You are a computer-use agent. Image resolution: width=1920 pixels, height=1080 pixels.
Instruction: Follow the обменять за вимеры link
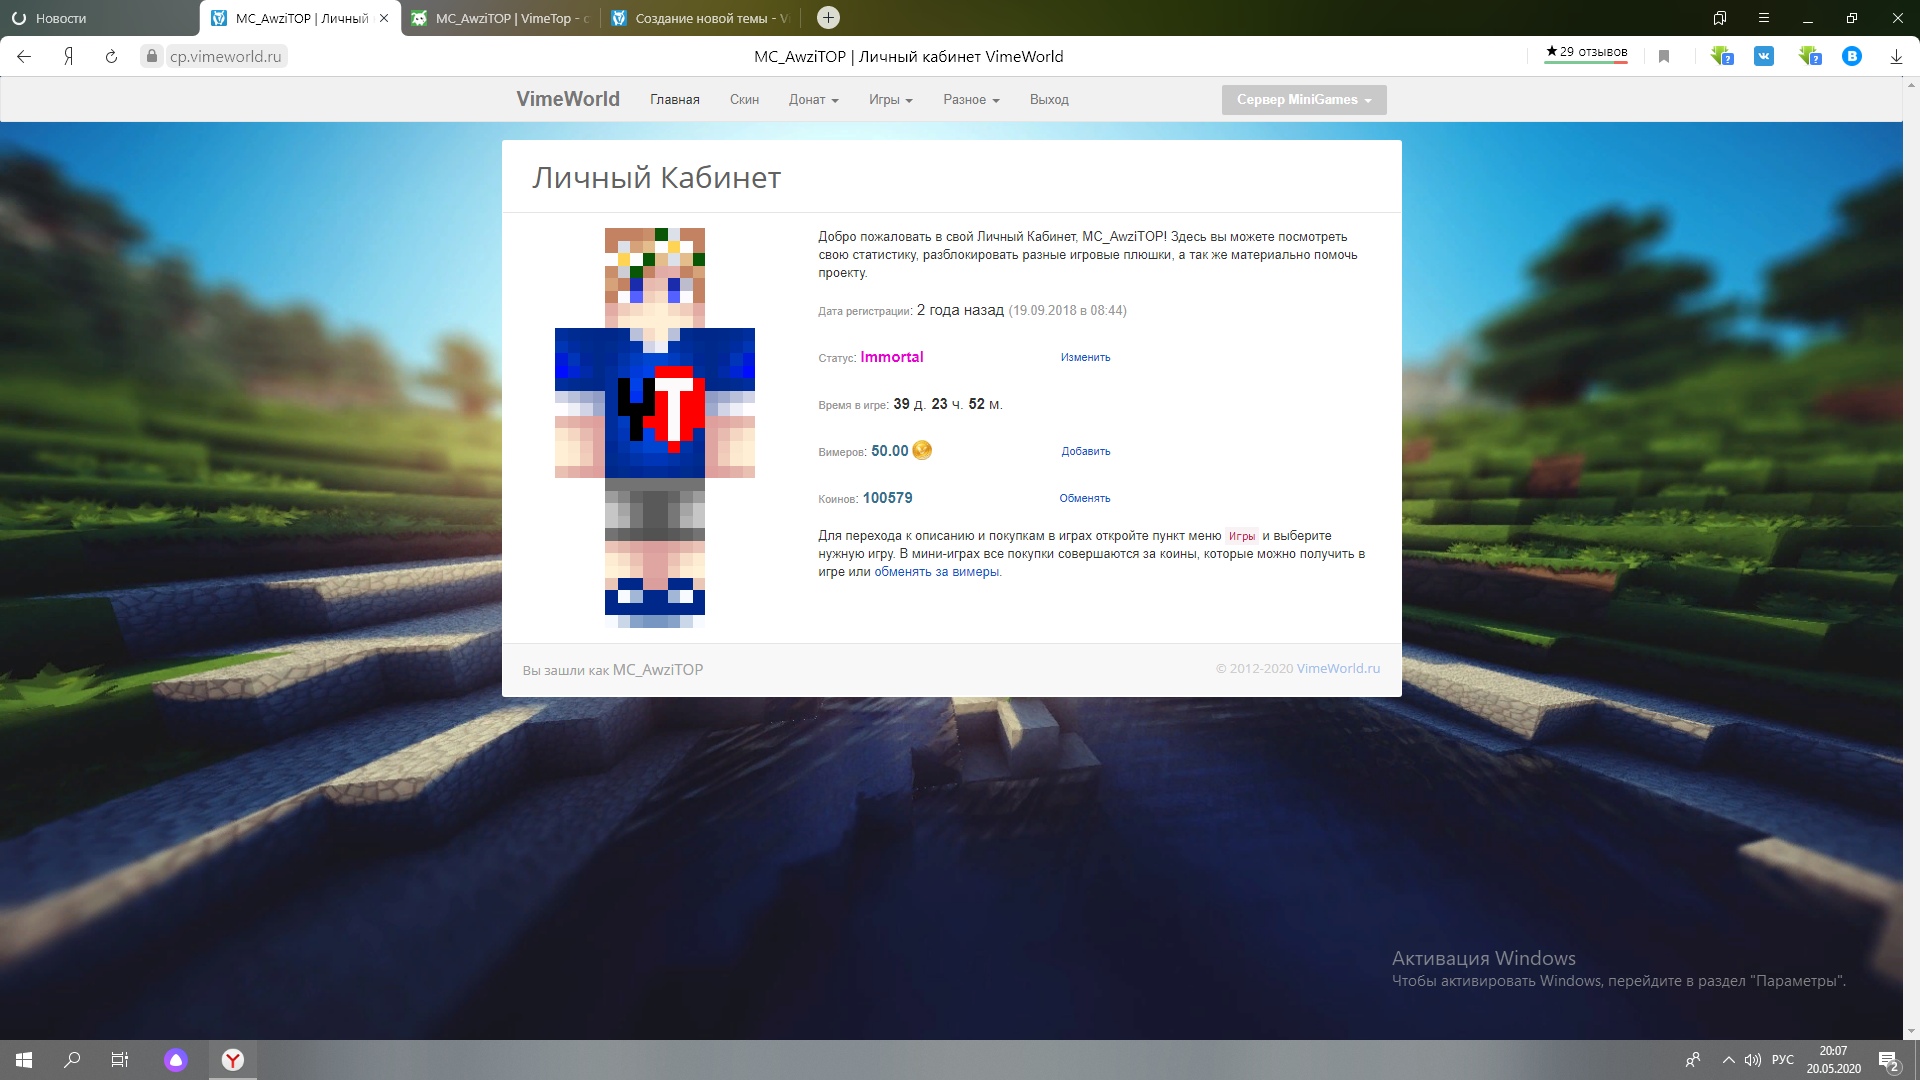937,573
